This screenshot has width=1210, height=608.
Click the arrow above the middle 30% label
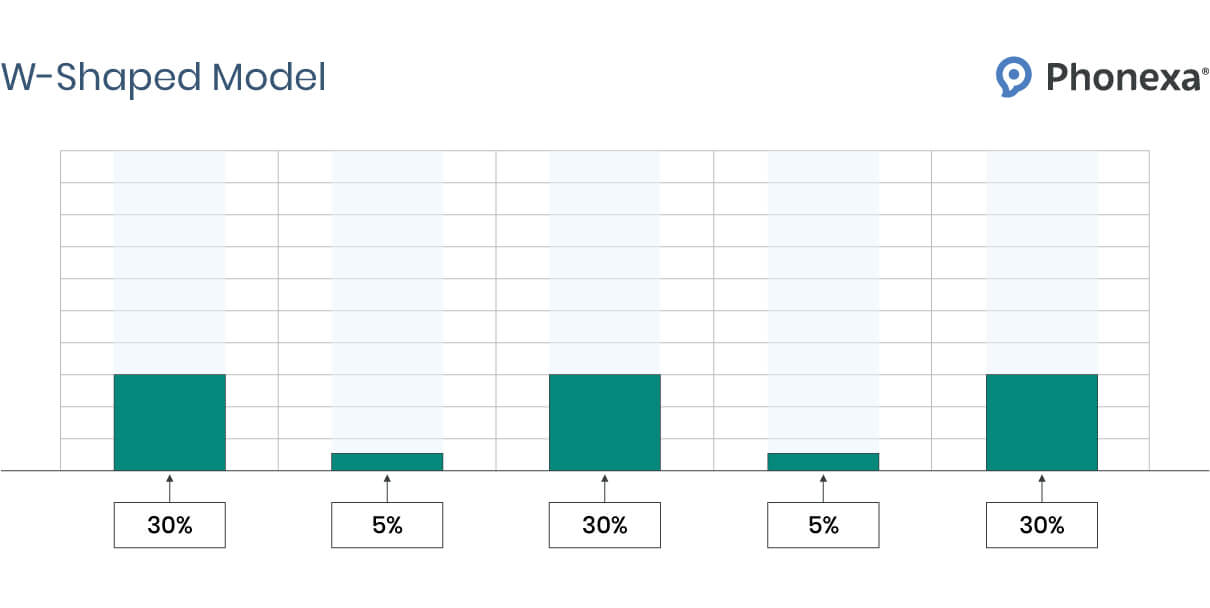click(x=605, y=488)
